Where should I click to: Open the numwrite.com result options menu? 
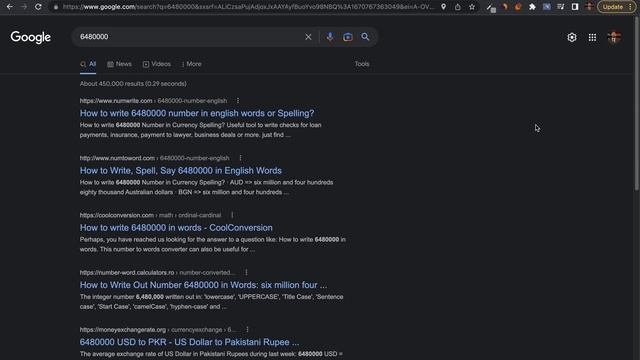(x=238, y=101)
